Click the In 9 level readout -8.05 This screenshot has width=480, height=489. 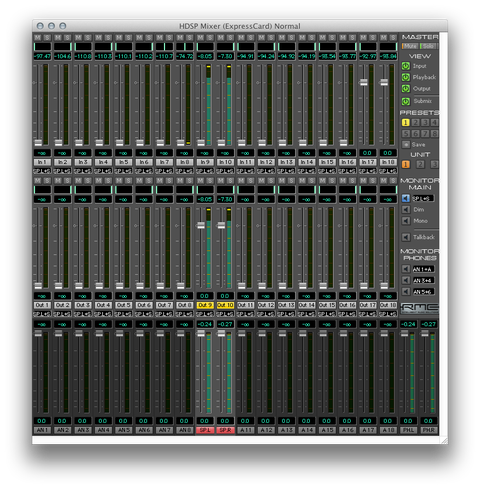click(205, 56)
